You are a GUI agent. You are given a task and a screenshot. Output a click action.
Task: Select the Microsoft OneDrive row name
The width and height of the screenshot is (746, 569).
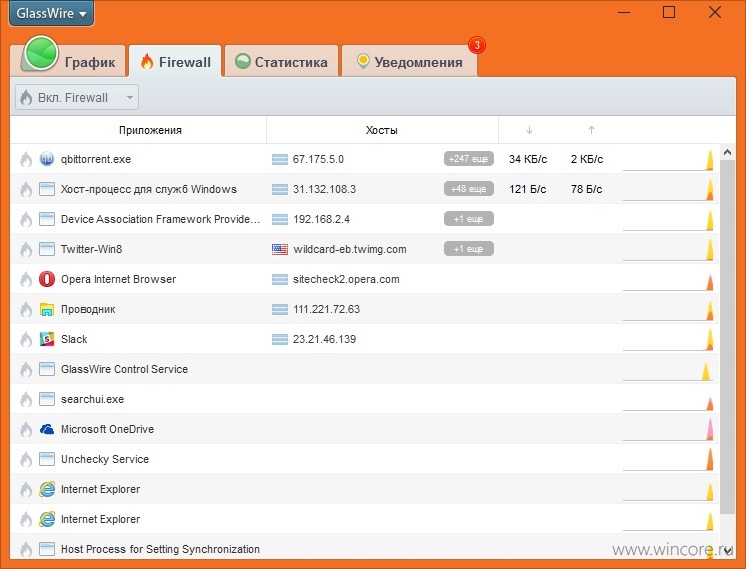107,429
